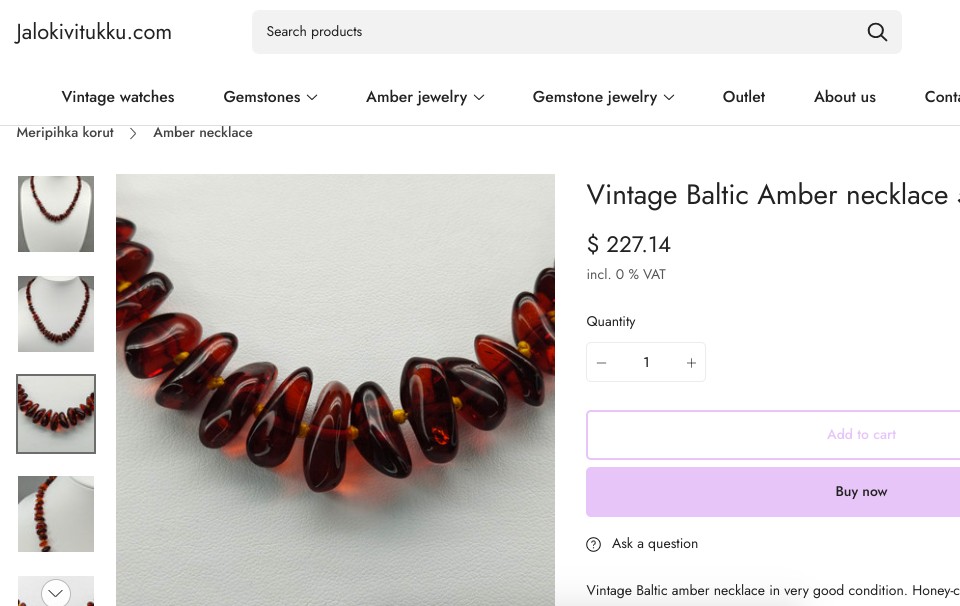The image size is (960, 606).
Task: Click the question mark help icon
Action: [594, 544]
